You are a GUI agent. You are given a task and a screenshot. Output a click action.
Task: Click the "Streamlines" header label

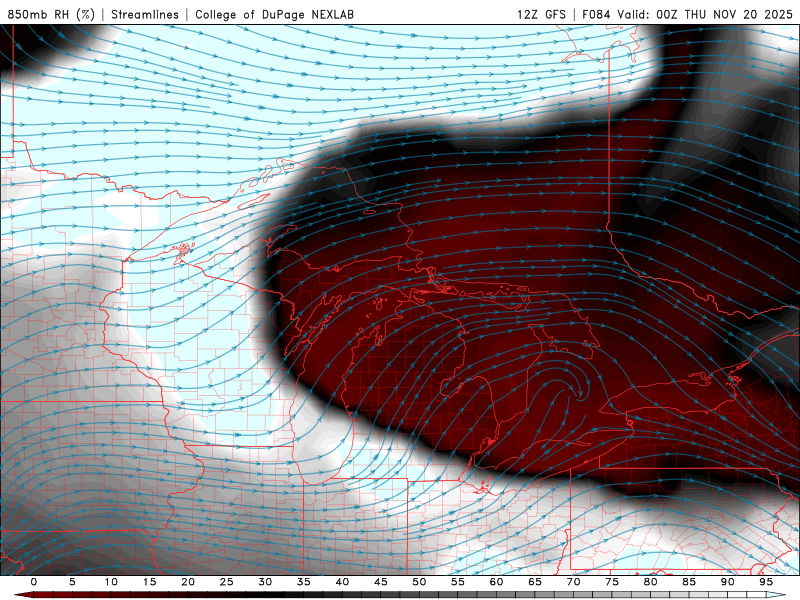pyautogui.click(x=145, y=14)
